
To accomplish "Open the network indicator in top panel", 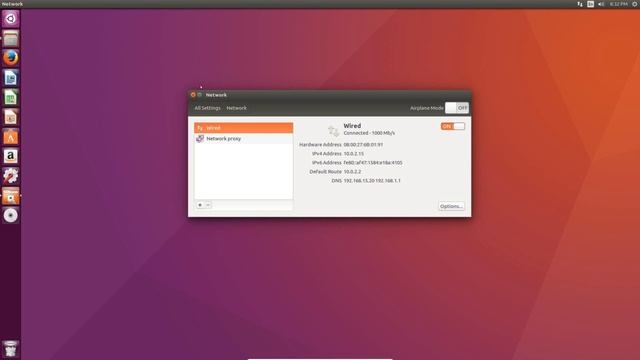I will pos(580,4).
